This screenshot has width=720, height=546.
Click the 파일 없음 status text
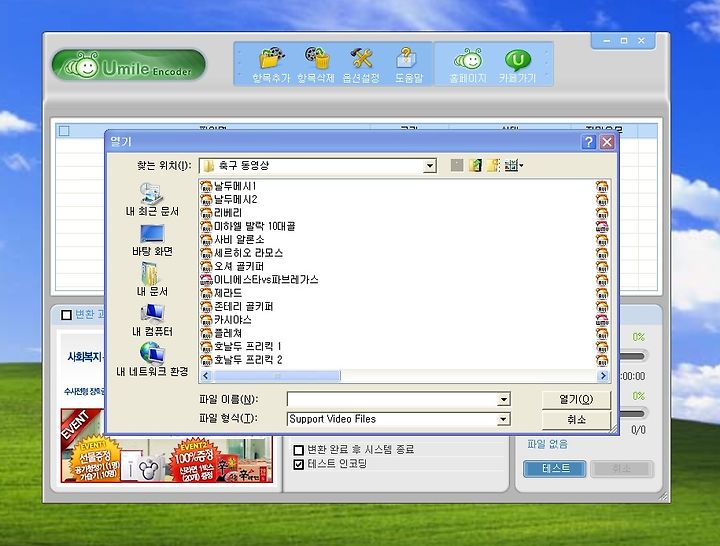(x=547, y=444)
